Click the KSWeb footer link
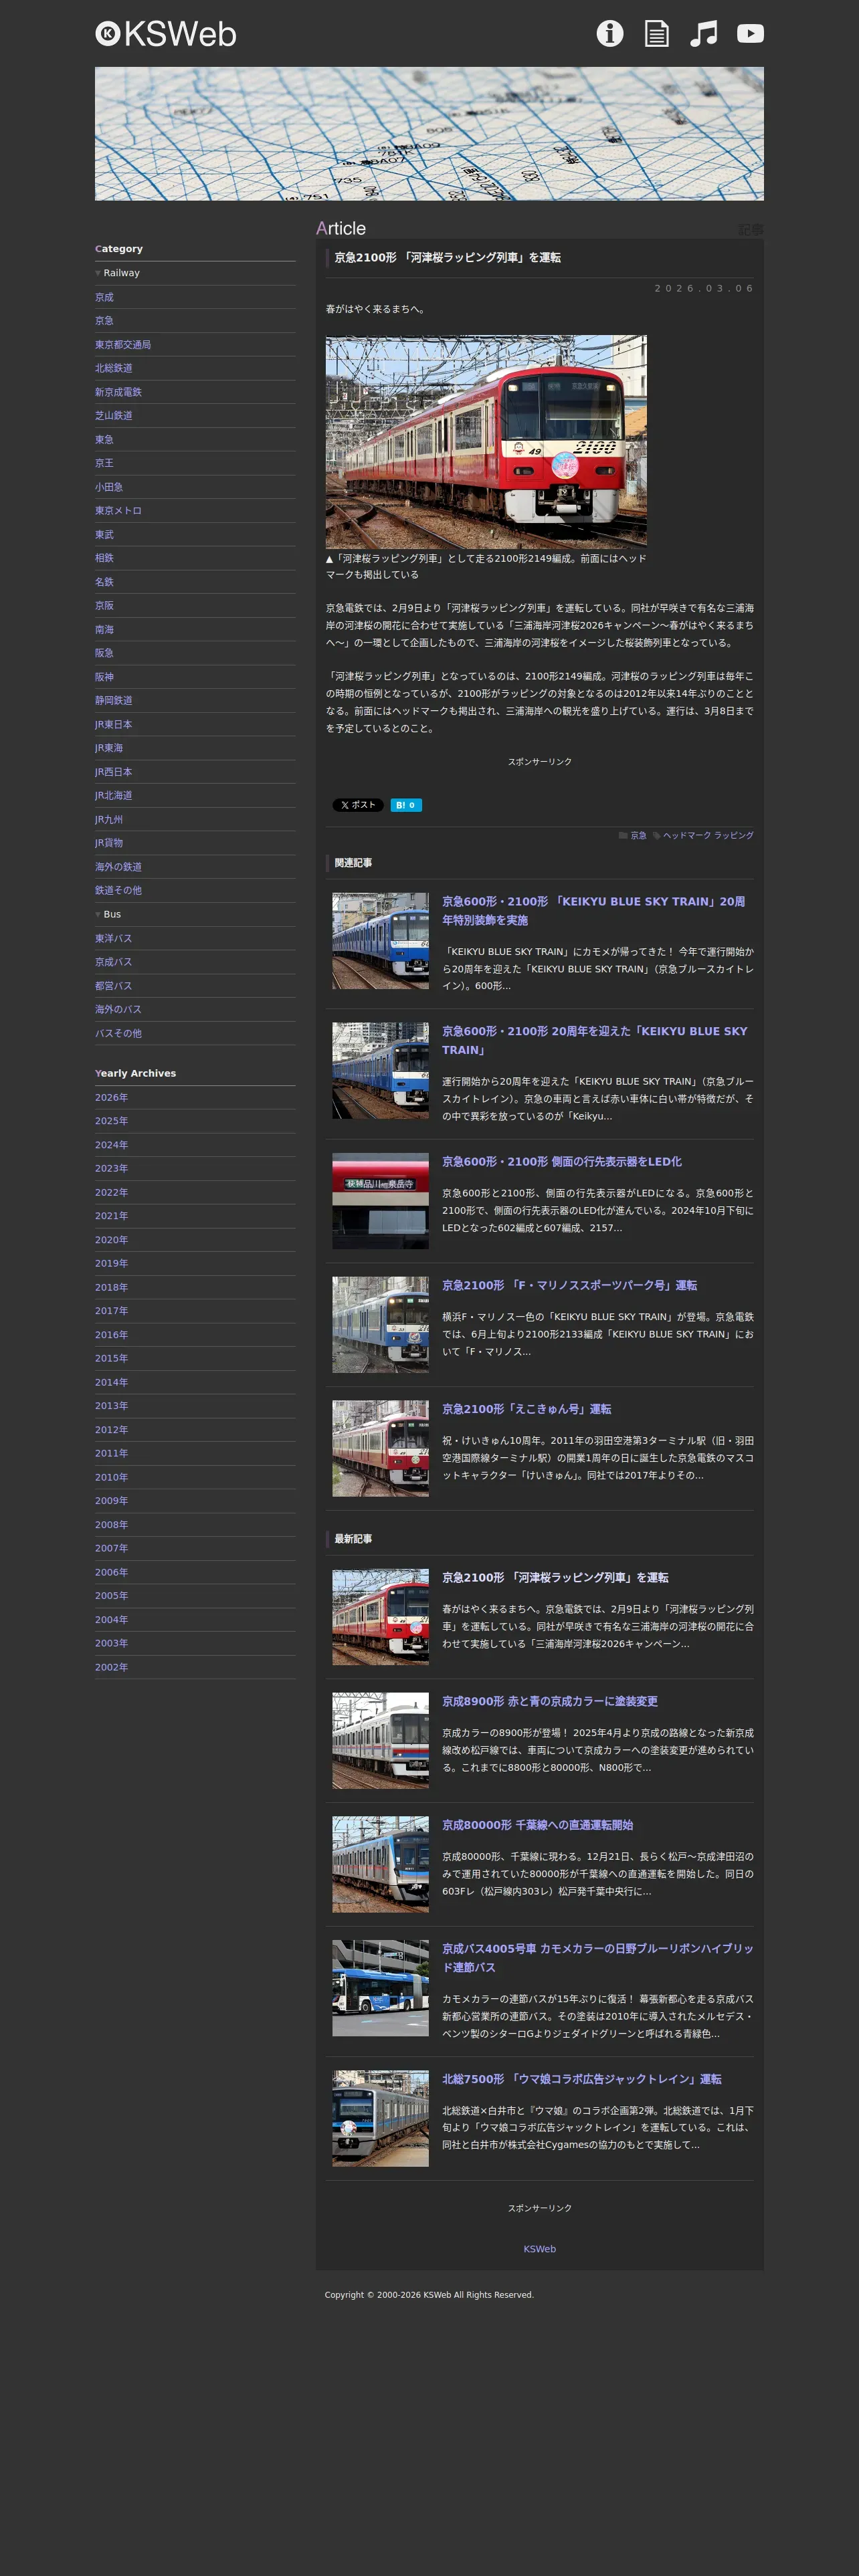 540,2249
